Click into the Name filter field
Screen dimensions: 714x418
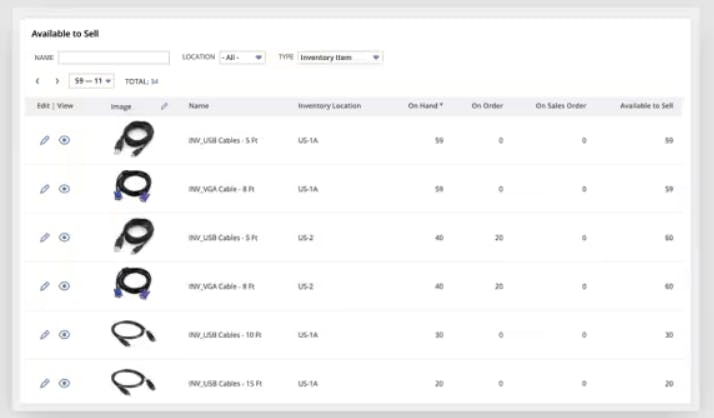114,57
